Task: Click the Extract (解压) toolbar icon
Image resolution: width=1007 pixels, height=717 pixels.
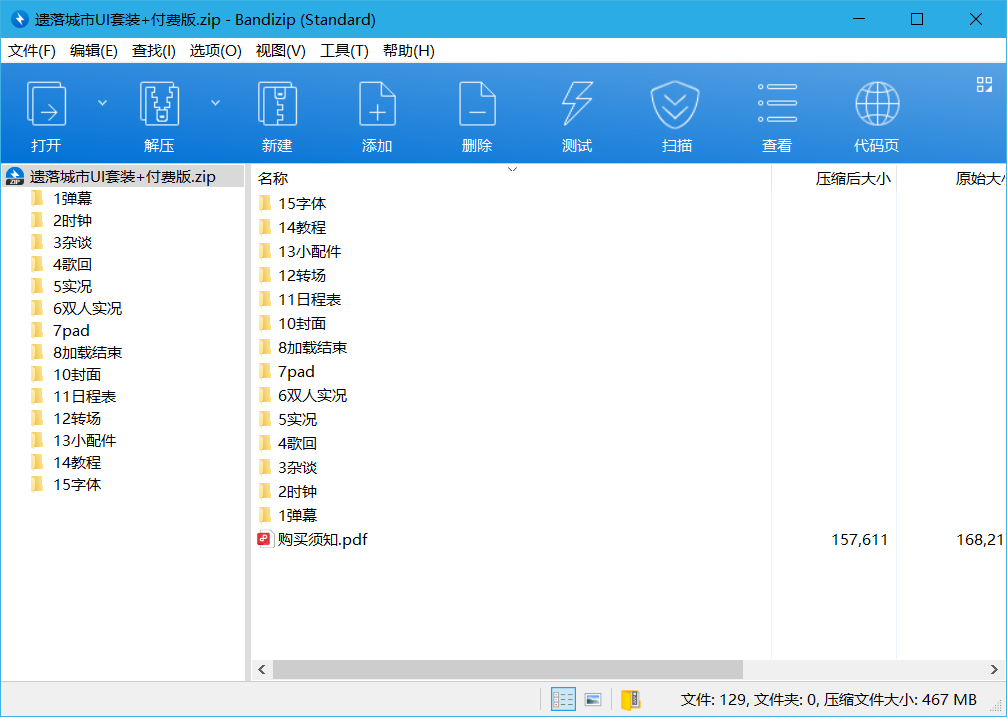Action: coord(159,103)
